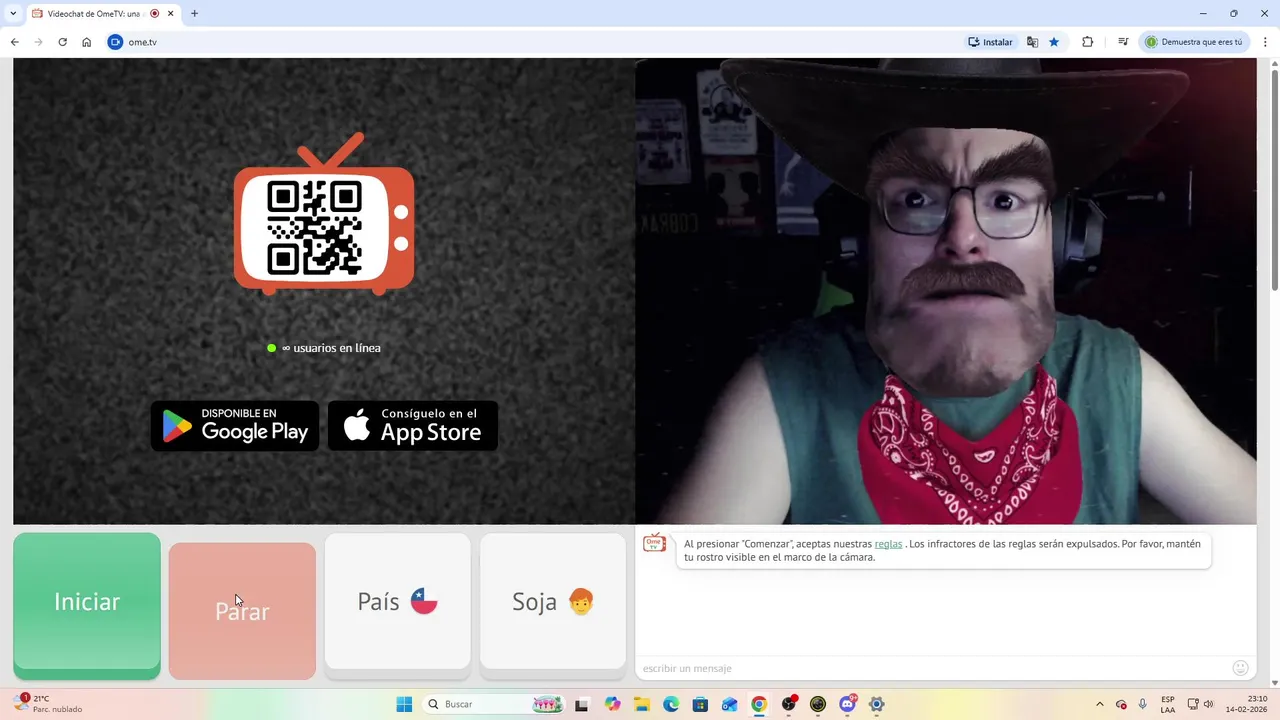
Task: Close the Videochat de OmeTV tab
Action: [x=170, y=14]
